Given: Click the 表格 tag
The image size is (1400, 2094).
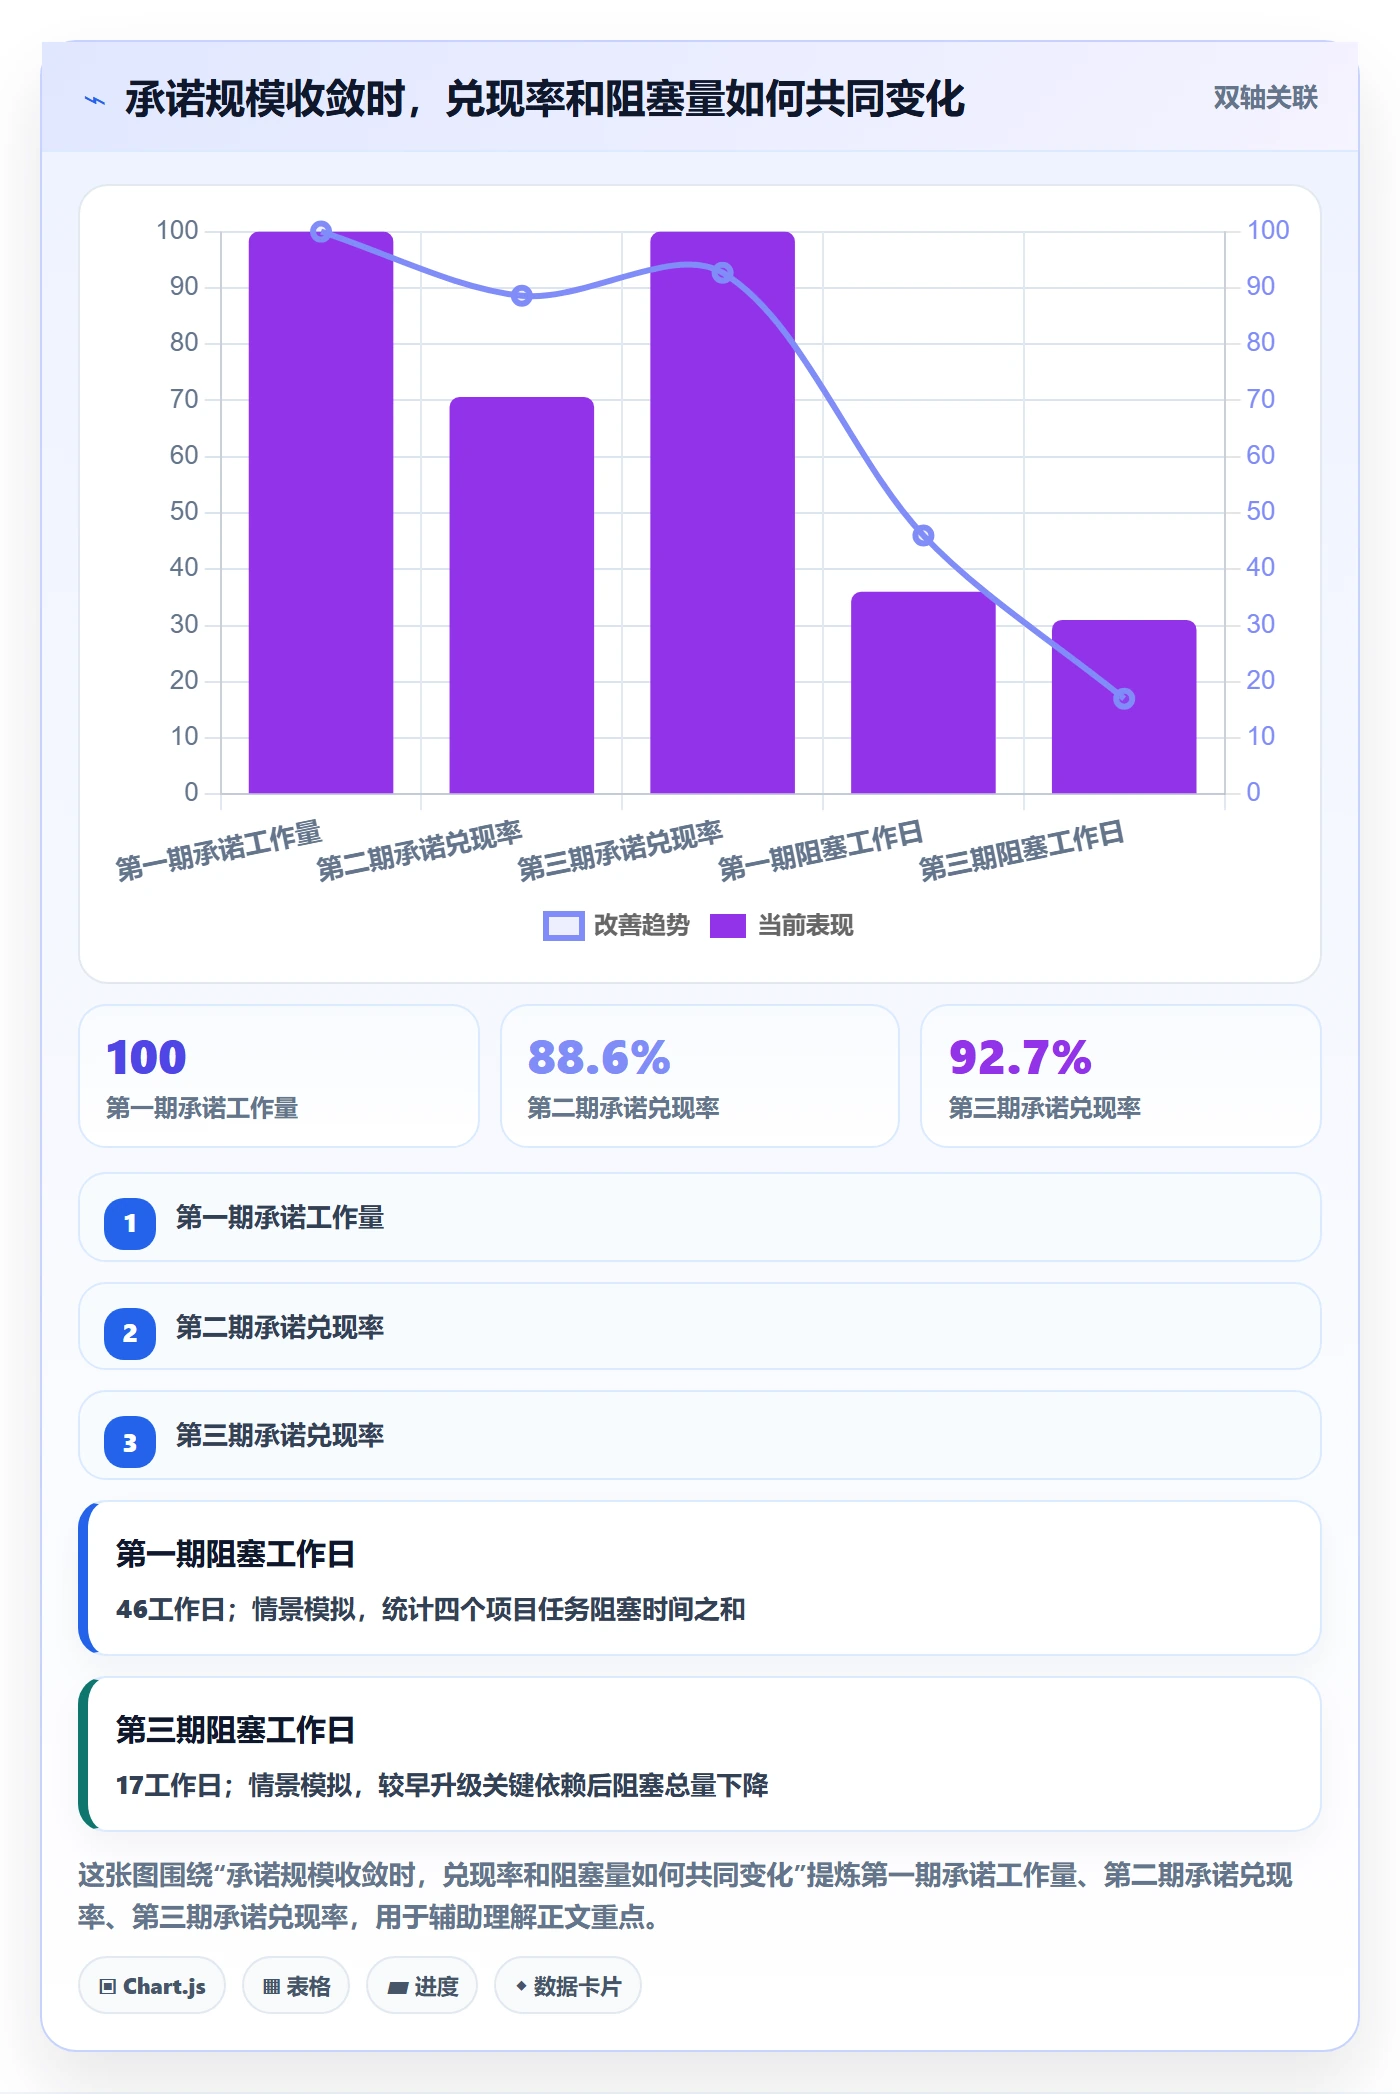Looking at the screenshot, I should point(296,1986).
